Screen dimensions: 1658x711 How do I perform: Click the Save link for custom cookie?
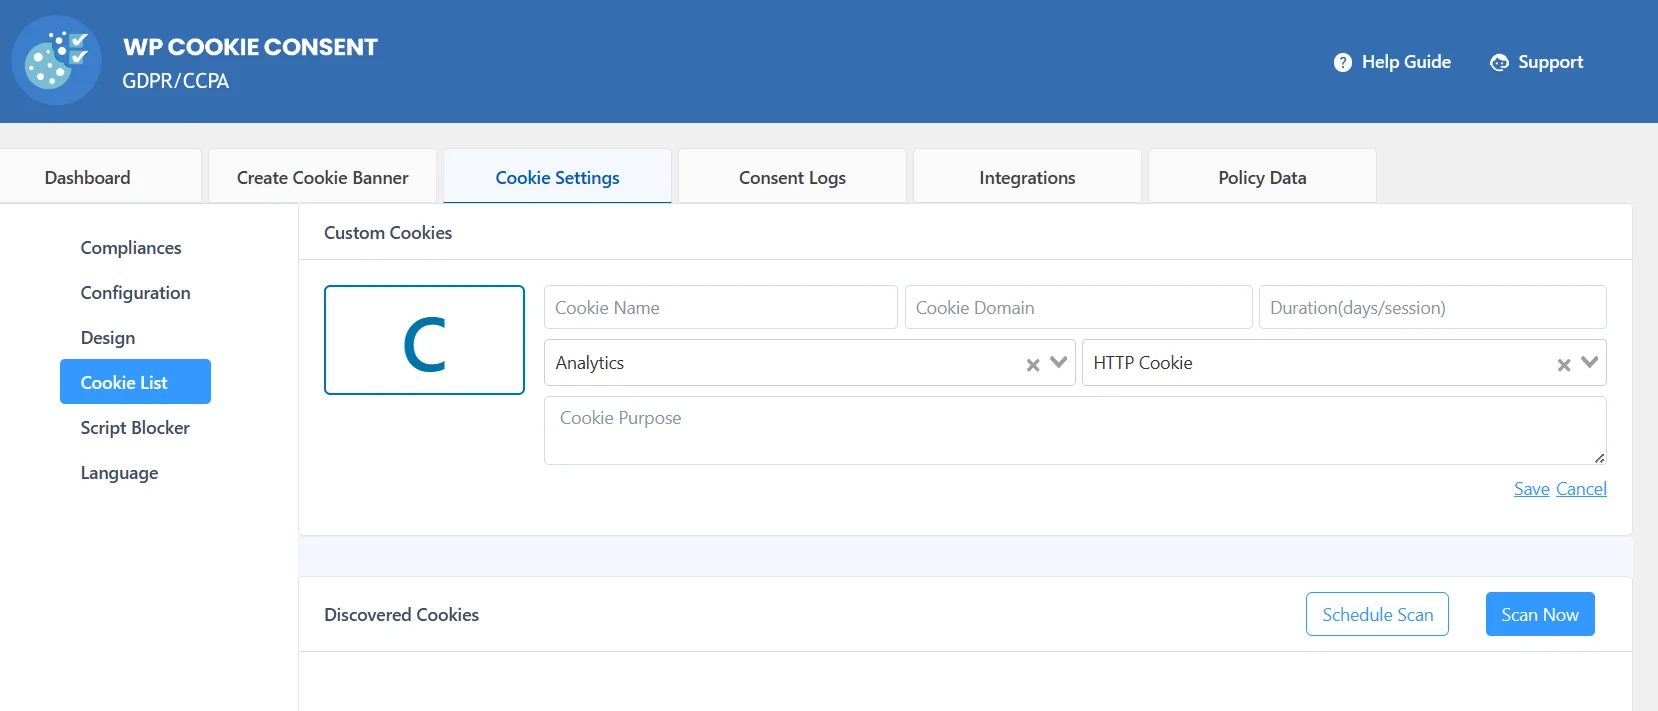[1531, 488]
